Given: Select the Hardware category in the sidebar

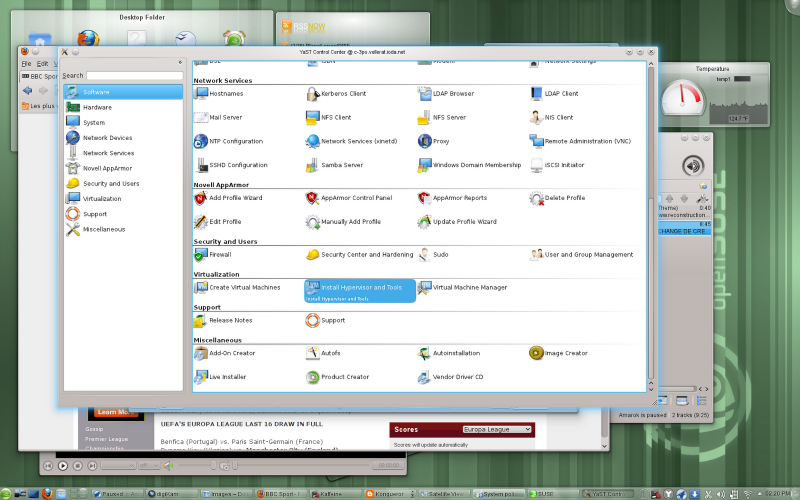Looking at the screenshot, I should click(123, 108).
